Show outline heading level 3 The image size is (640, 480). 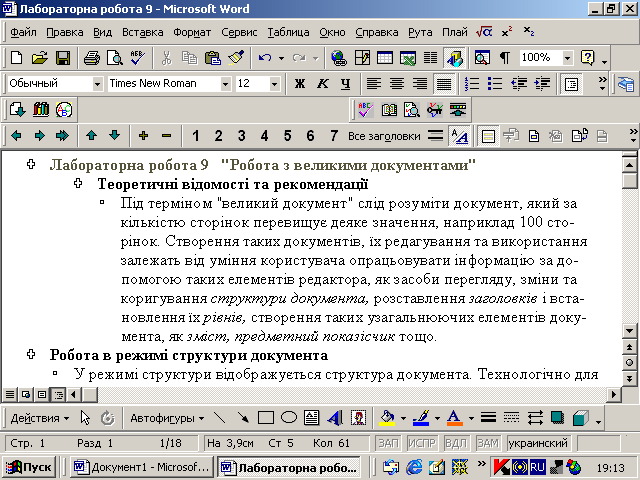241,135
